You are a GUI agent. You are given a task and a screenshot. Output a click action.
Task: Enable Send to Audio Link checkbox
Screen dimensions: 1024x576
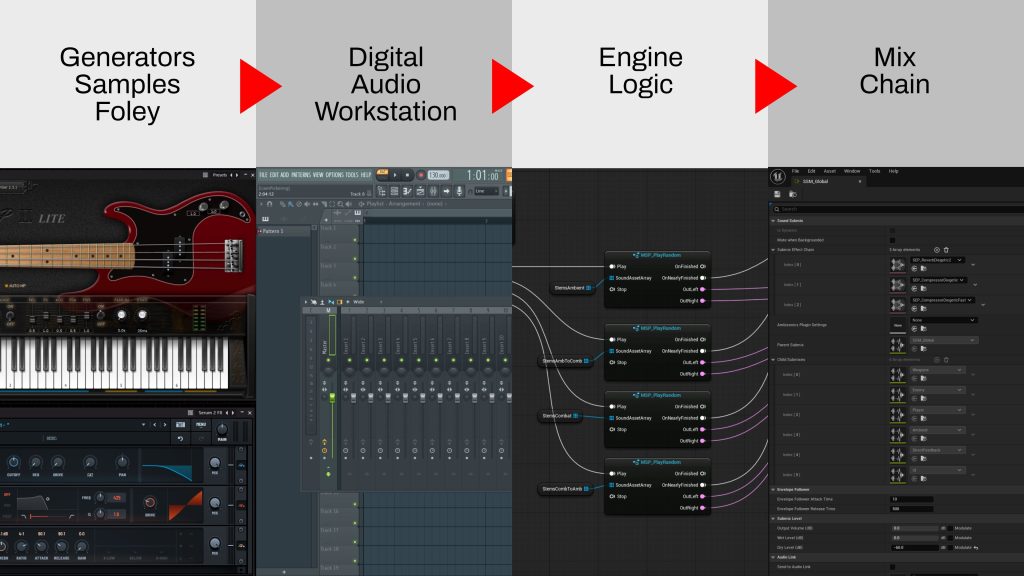[x=893, y=567]
